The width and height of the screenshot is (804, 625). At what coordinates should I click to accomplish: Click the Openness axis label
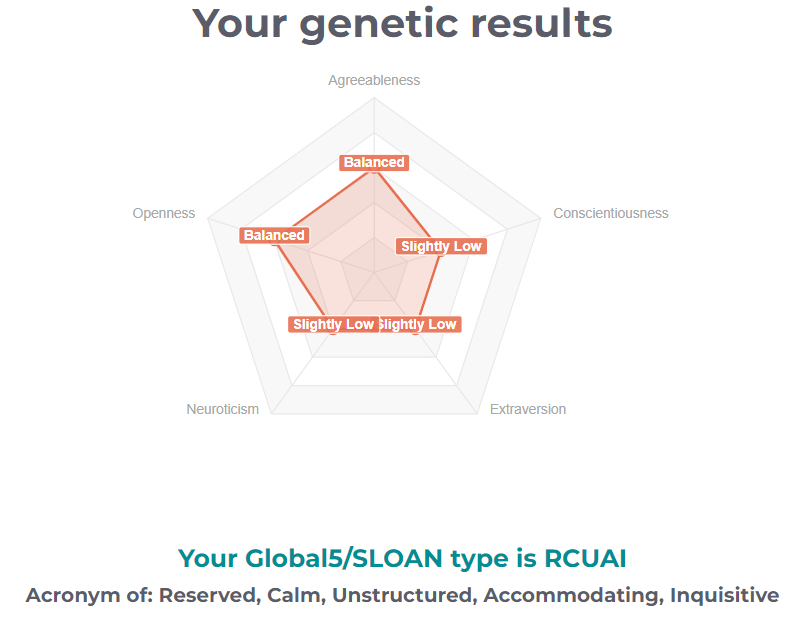(x=164, y=213)
